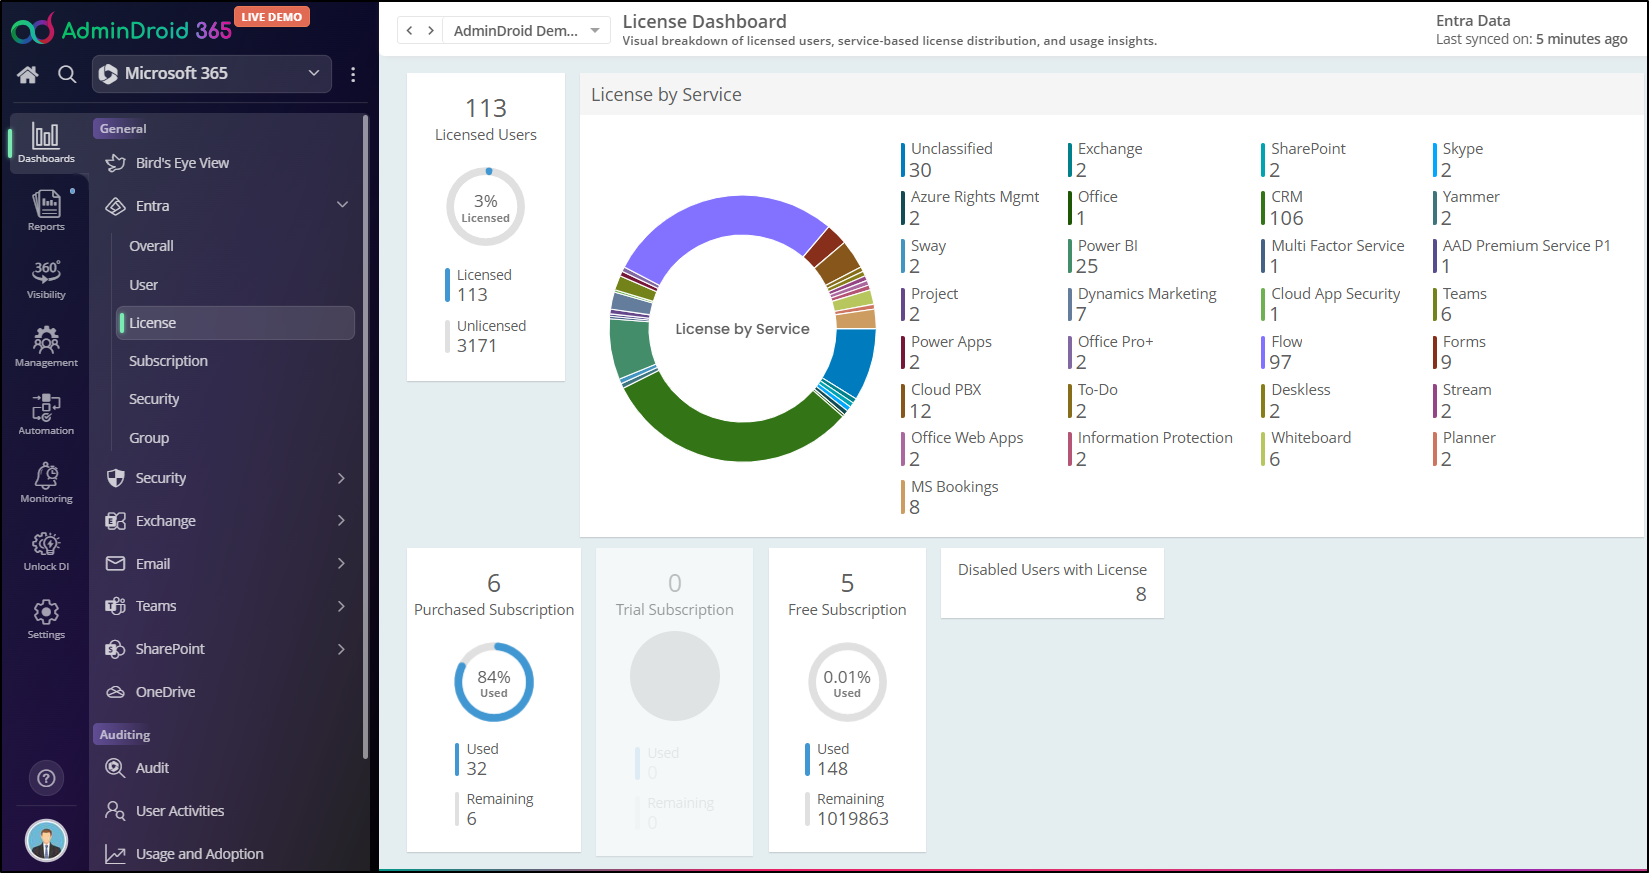Click the Remaining value 1019863
Screen dimensions: 1649x873
click(853, 819)
